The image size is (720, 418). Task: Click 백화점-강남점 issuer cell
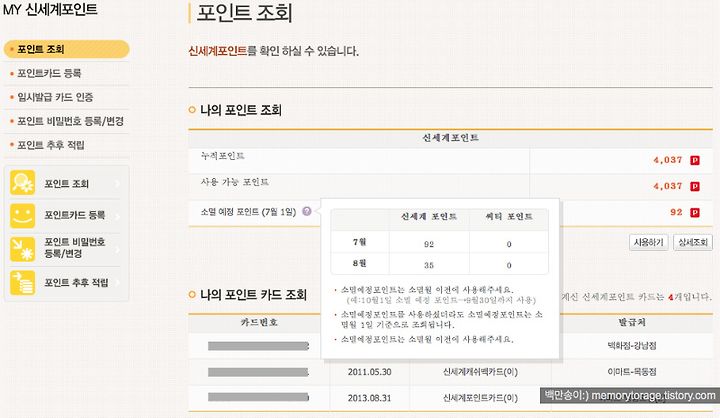(632, 345)
